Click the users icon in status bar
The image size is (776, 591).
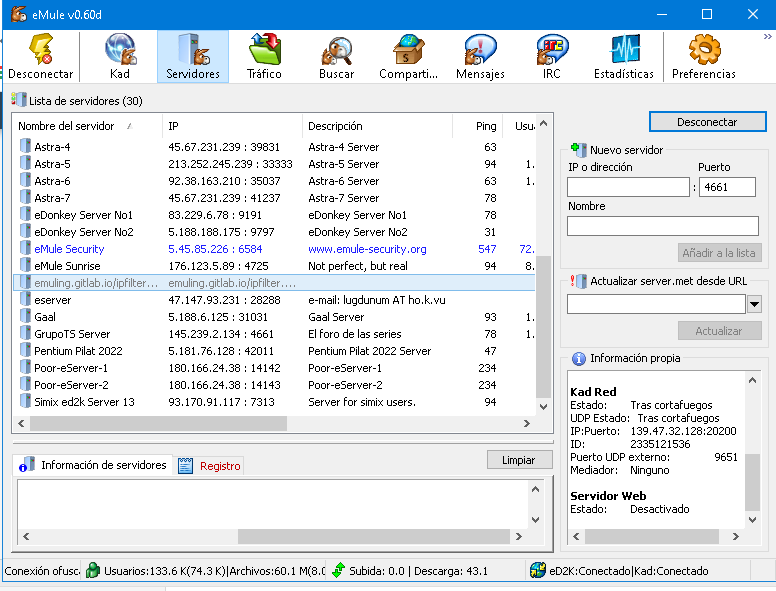pyautogui.click(x=93, y=570)
